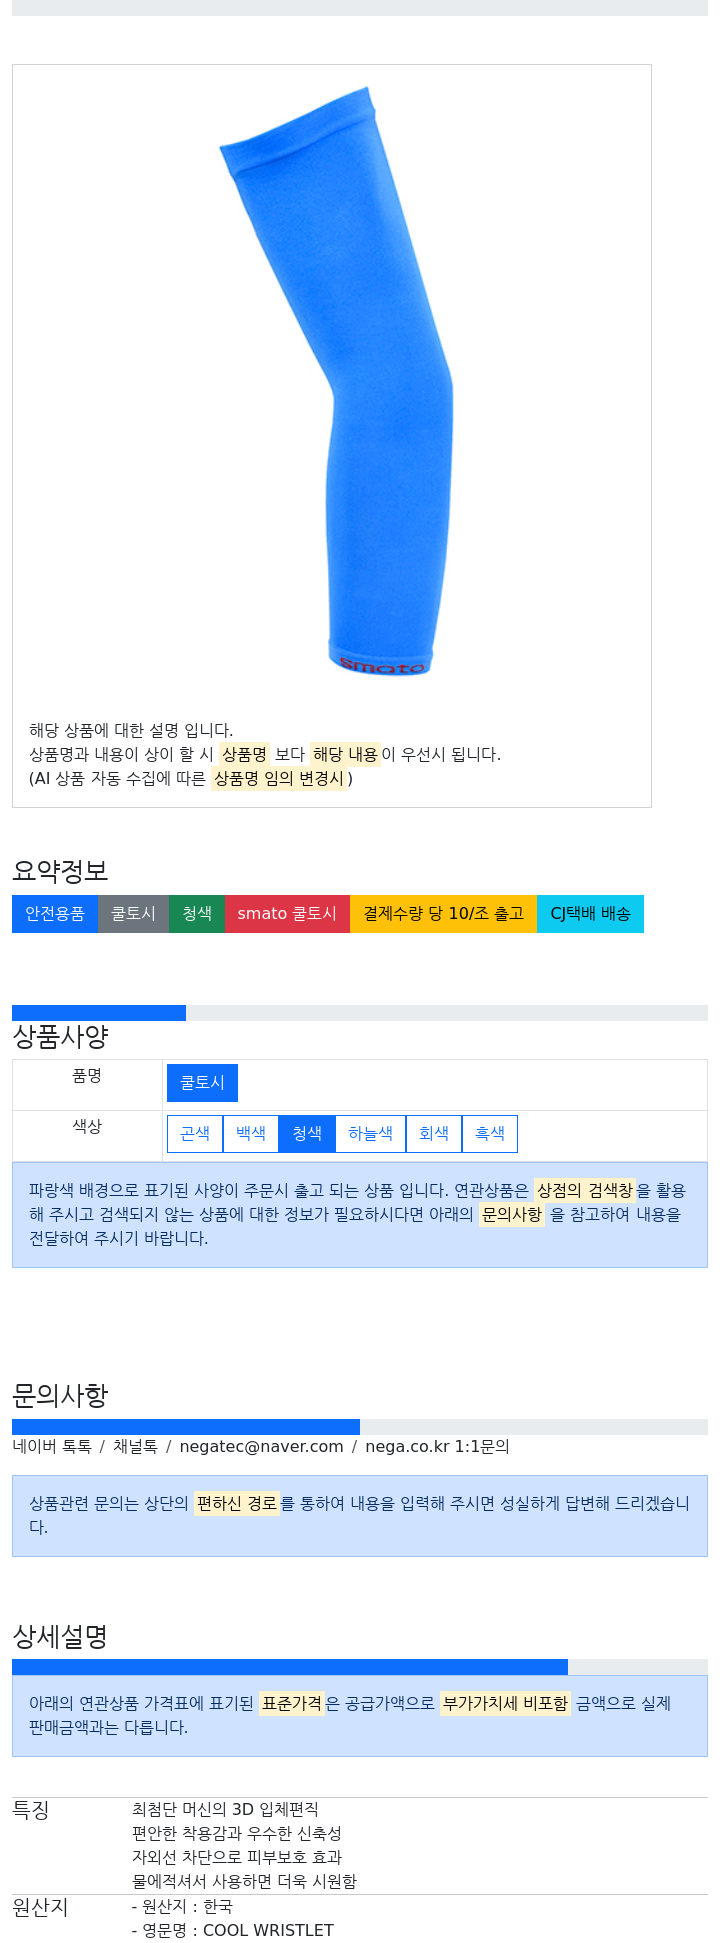This screenshot has height=1943, width=720.
Task: Click the 채널톡 contact option
Action: [x=135, y=1447]
